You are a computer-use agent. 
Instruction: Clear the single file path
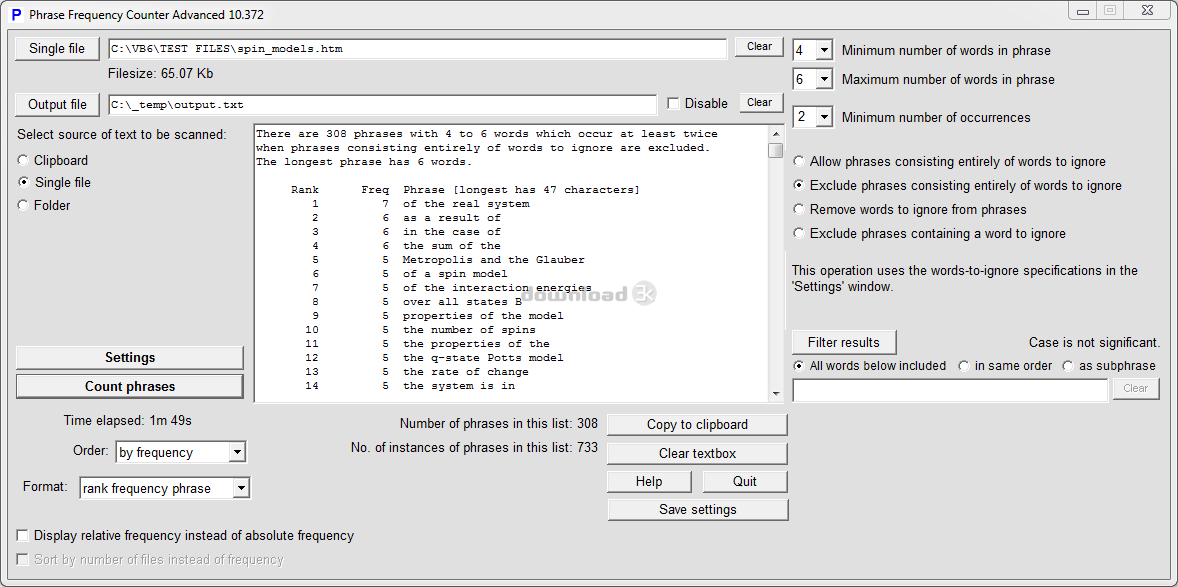pyautogui.click(x=759, y=47)
